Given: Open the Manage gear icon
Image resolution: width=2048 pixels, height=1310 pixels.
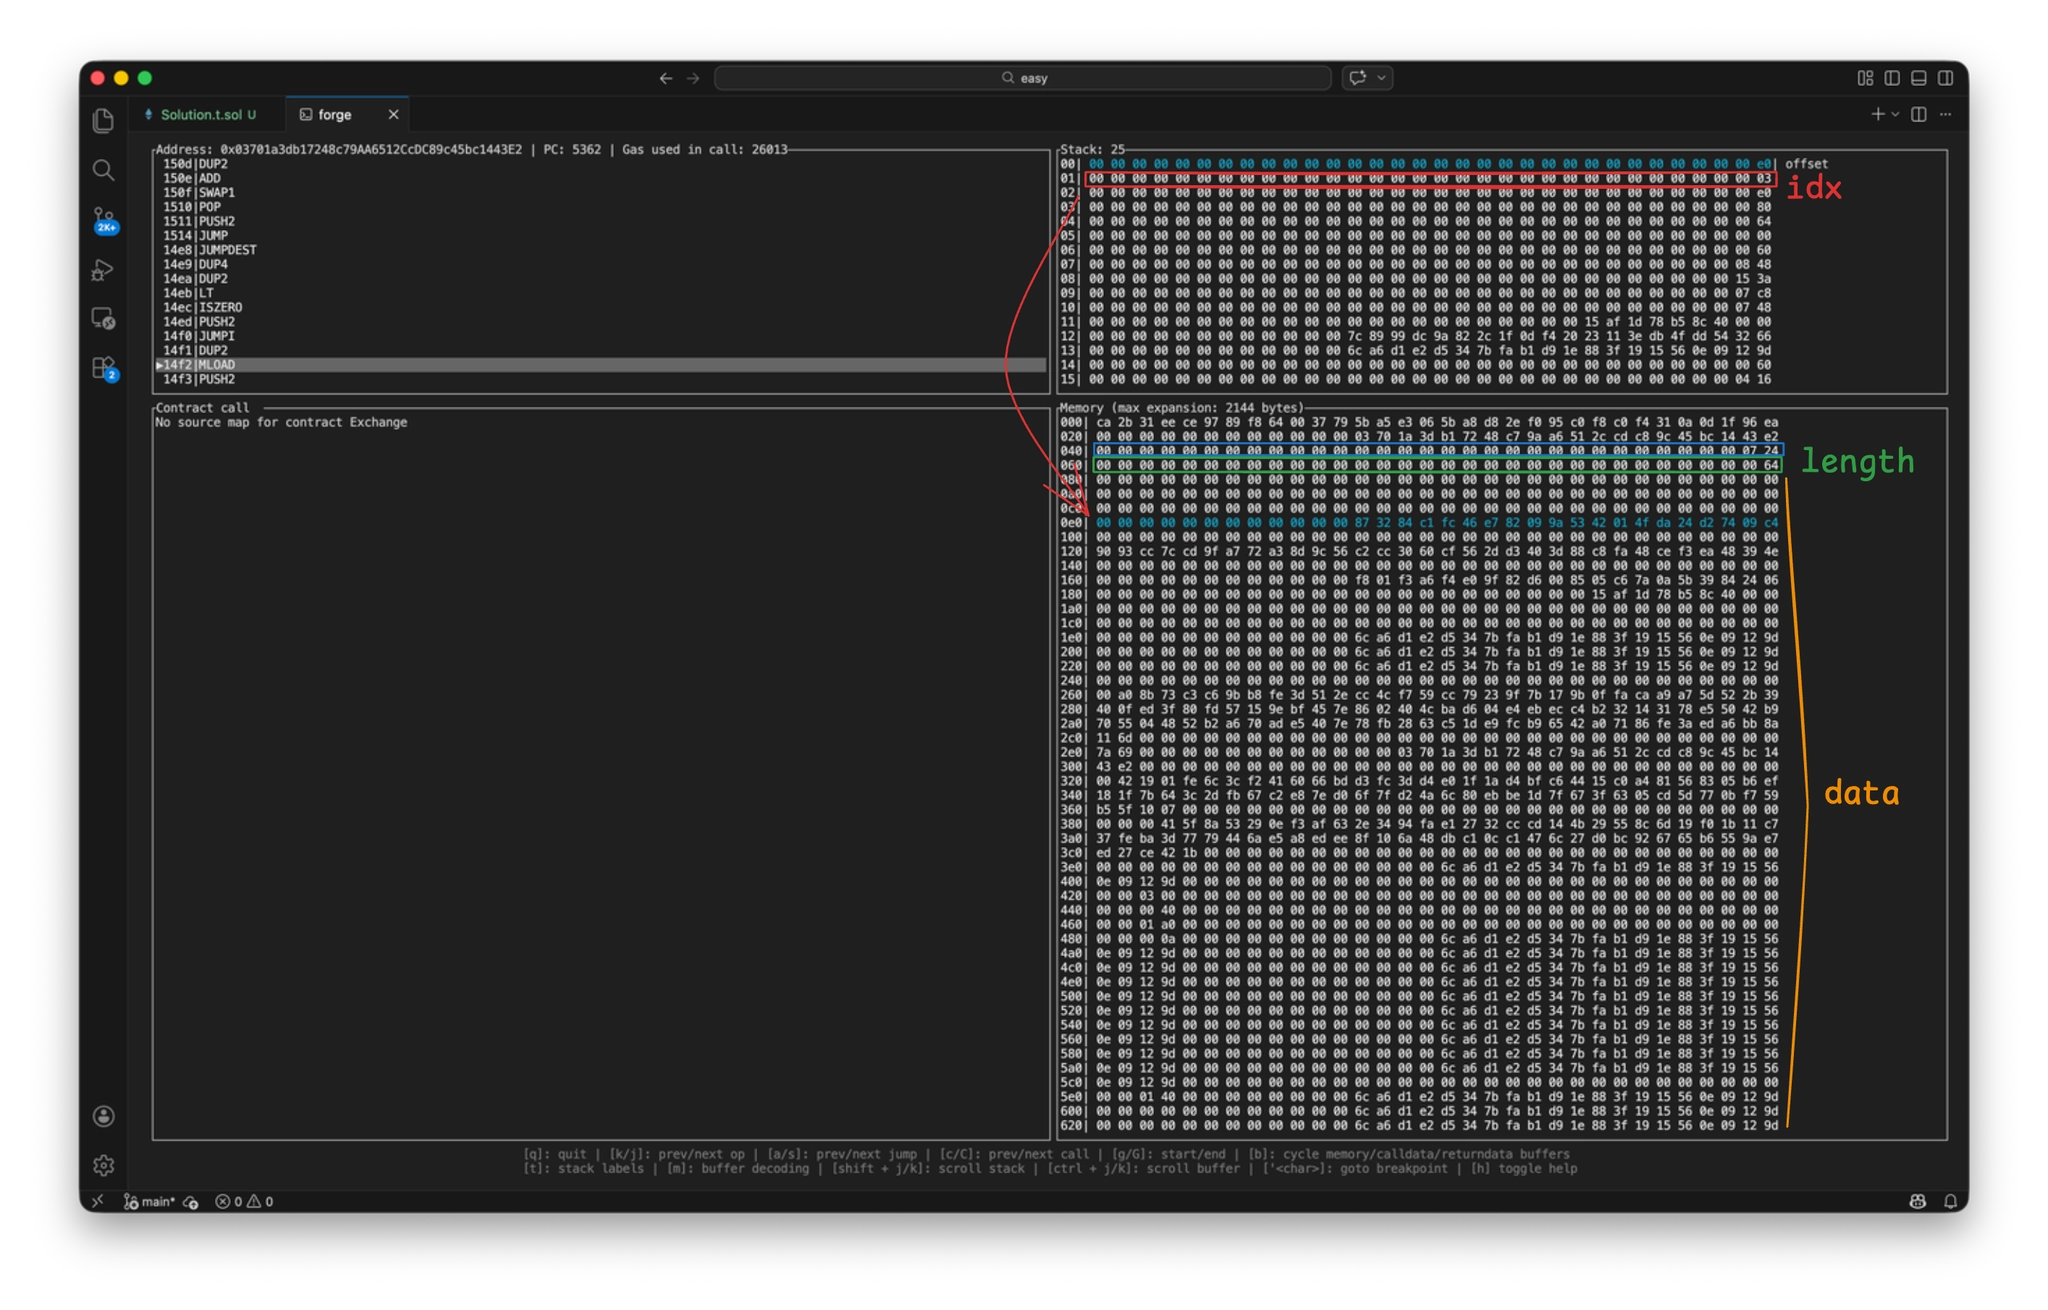Looking at the screenshot, I should (x=103, y=1165).
